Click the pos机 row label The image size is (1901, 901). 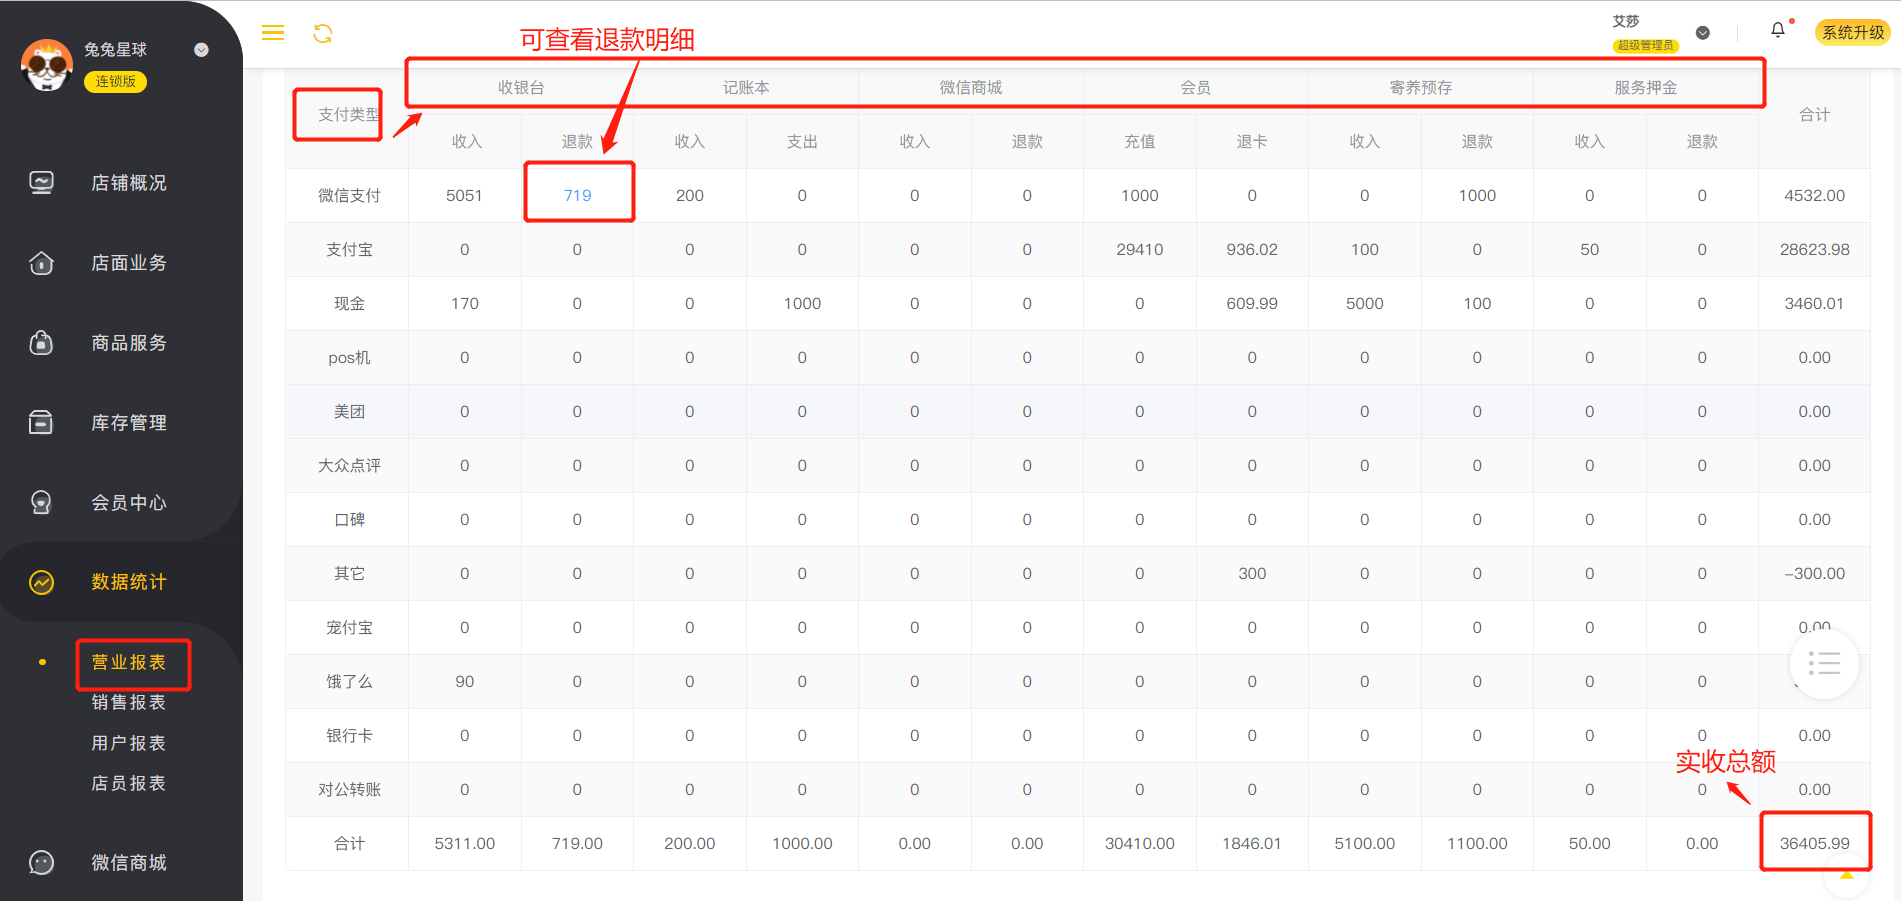tap(349, 357)
